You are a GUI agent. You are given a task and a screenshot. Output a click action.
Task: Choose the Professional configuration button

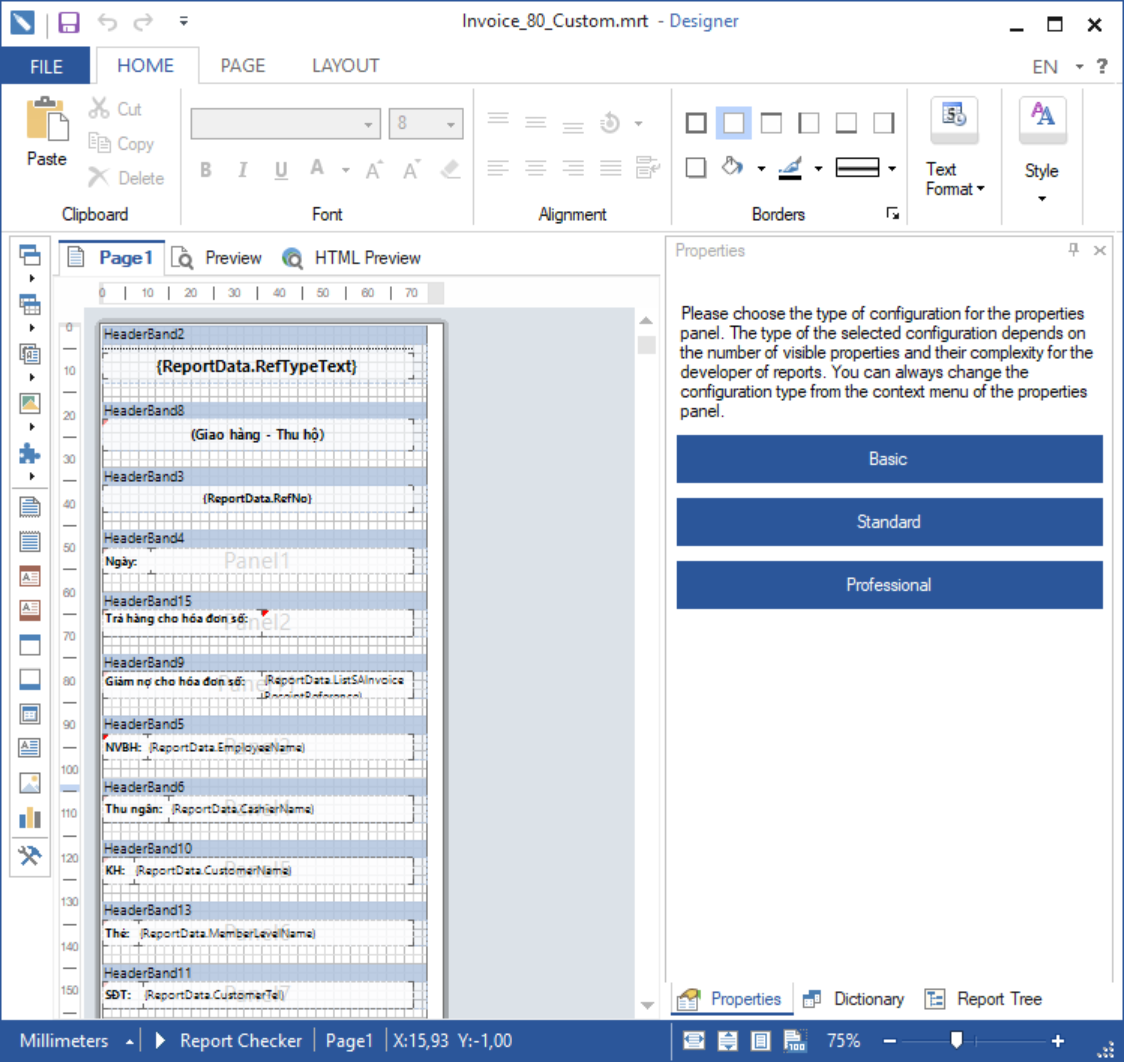pos(889,585)
